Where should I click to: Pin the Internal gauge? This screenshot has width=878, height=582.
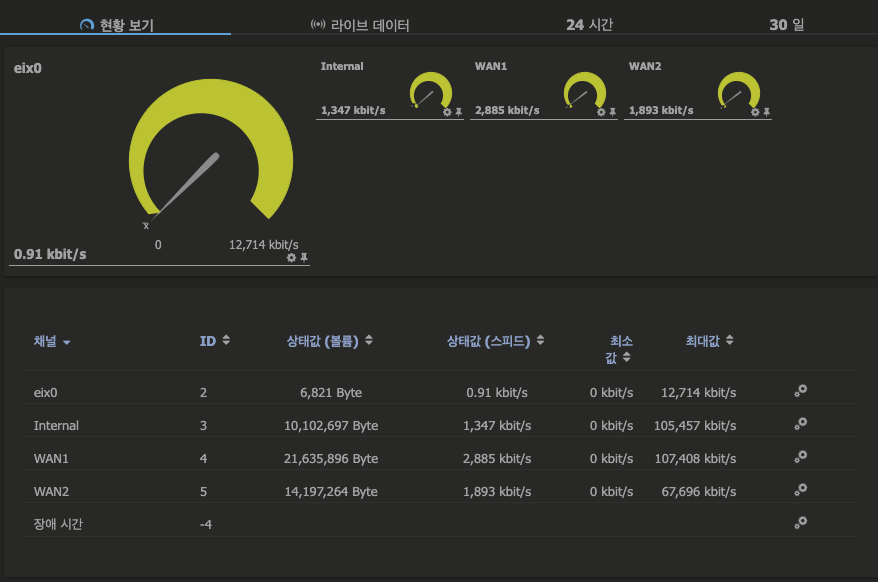tap(459, 112)
